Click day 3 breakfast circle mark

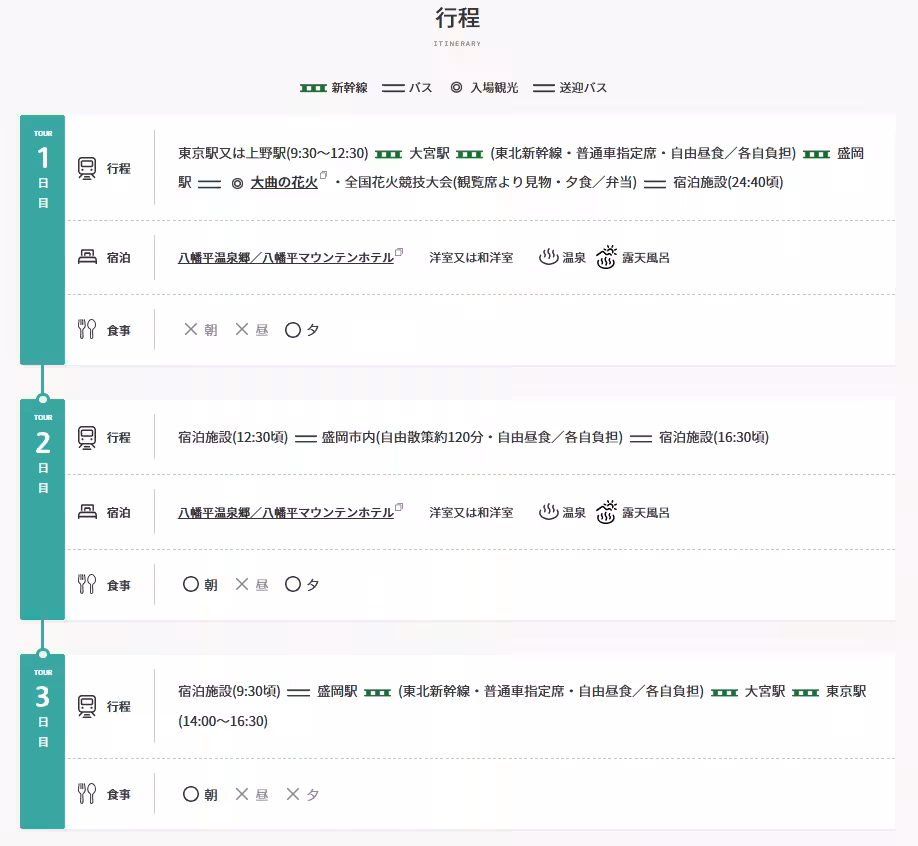[191, 794]
